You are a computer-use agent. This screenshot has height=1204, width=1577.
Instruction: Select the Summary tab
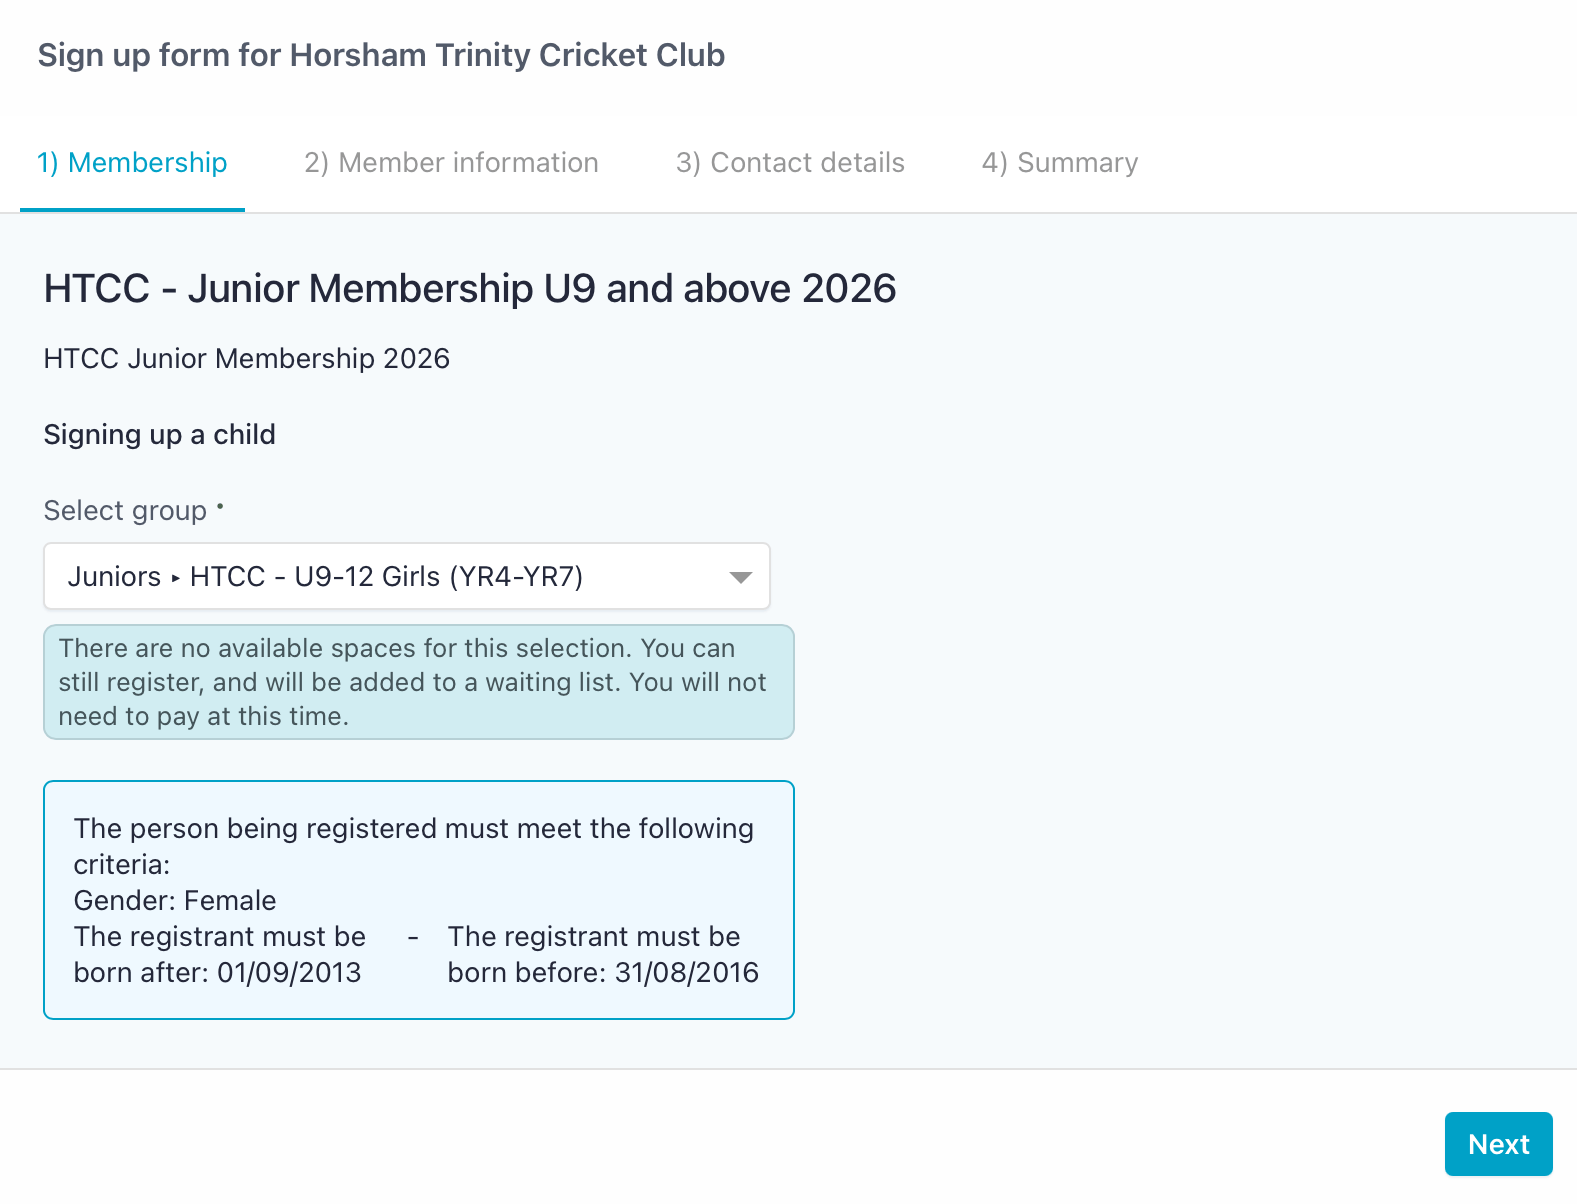1059,163
